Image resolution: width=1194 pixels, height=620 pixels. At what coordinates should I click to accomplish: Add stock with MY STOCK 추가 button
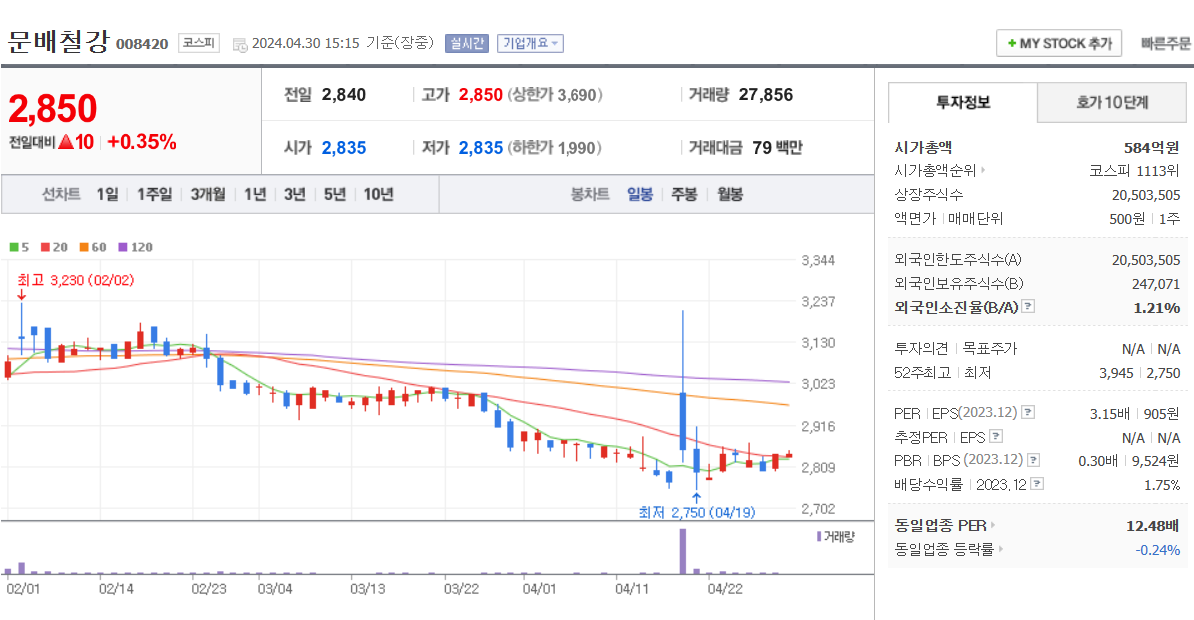(x=1059, y=43)
